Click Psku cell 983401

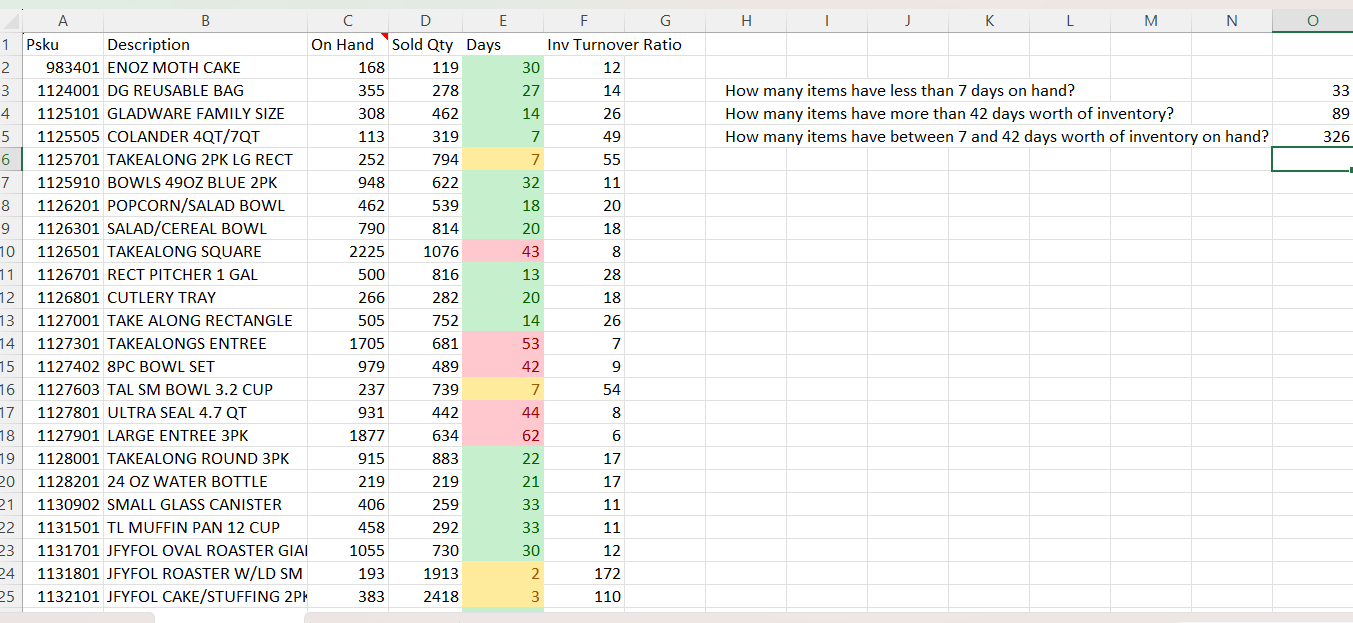click(x=63, y=67)
